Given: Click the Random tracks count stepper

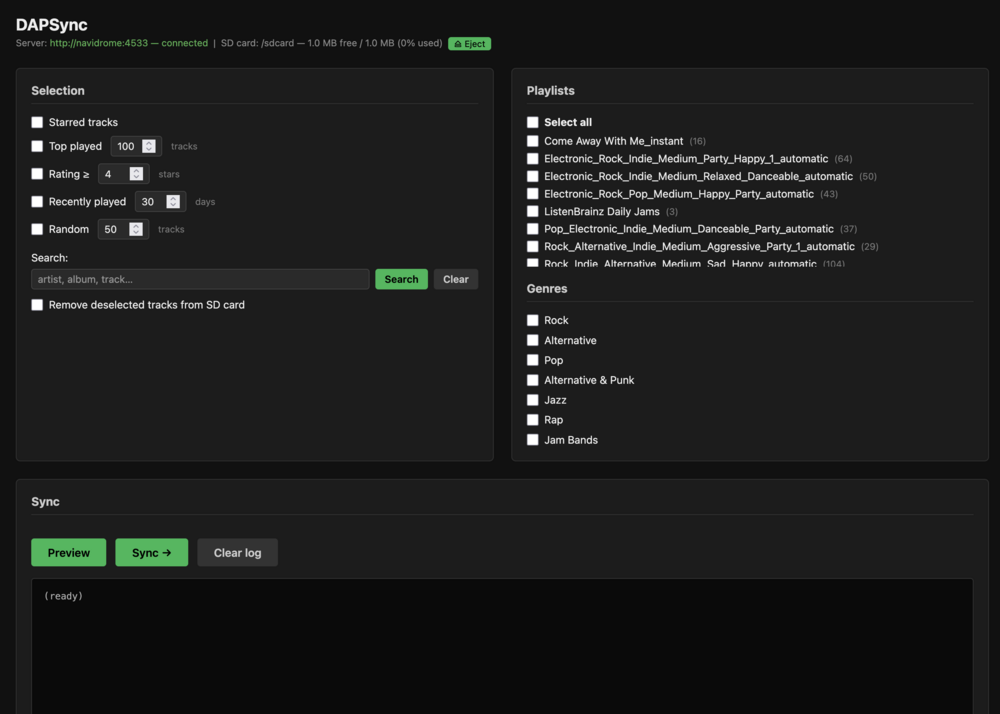Looking at the screenshot, I should click(x=136, y=229).
